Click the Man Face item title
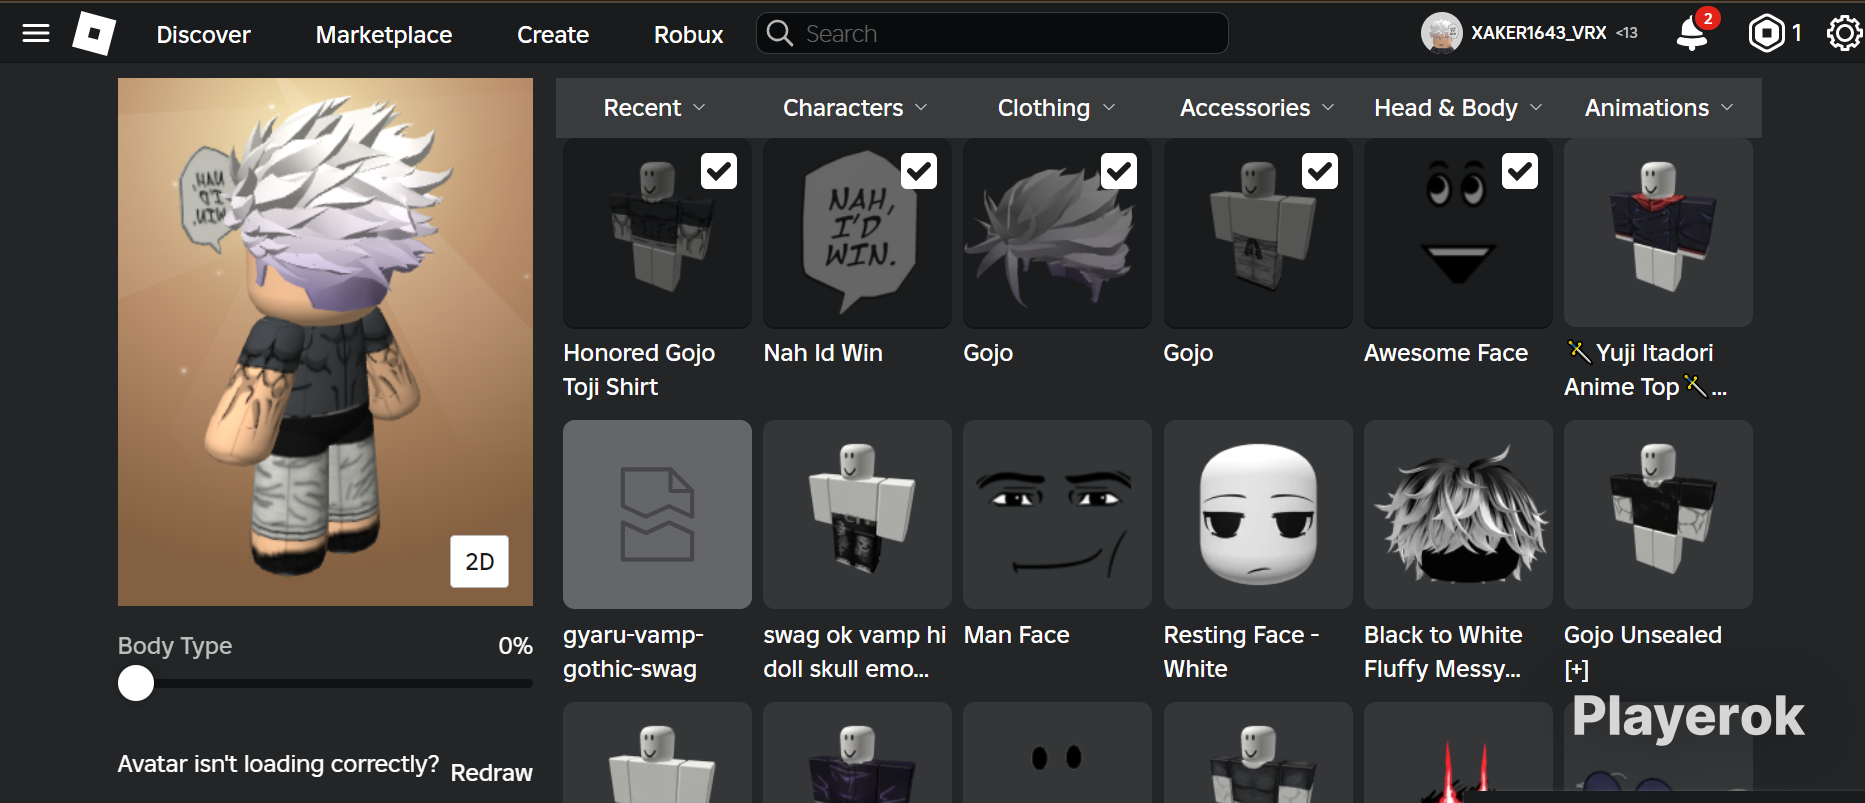 tap(1016, 635)
